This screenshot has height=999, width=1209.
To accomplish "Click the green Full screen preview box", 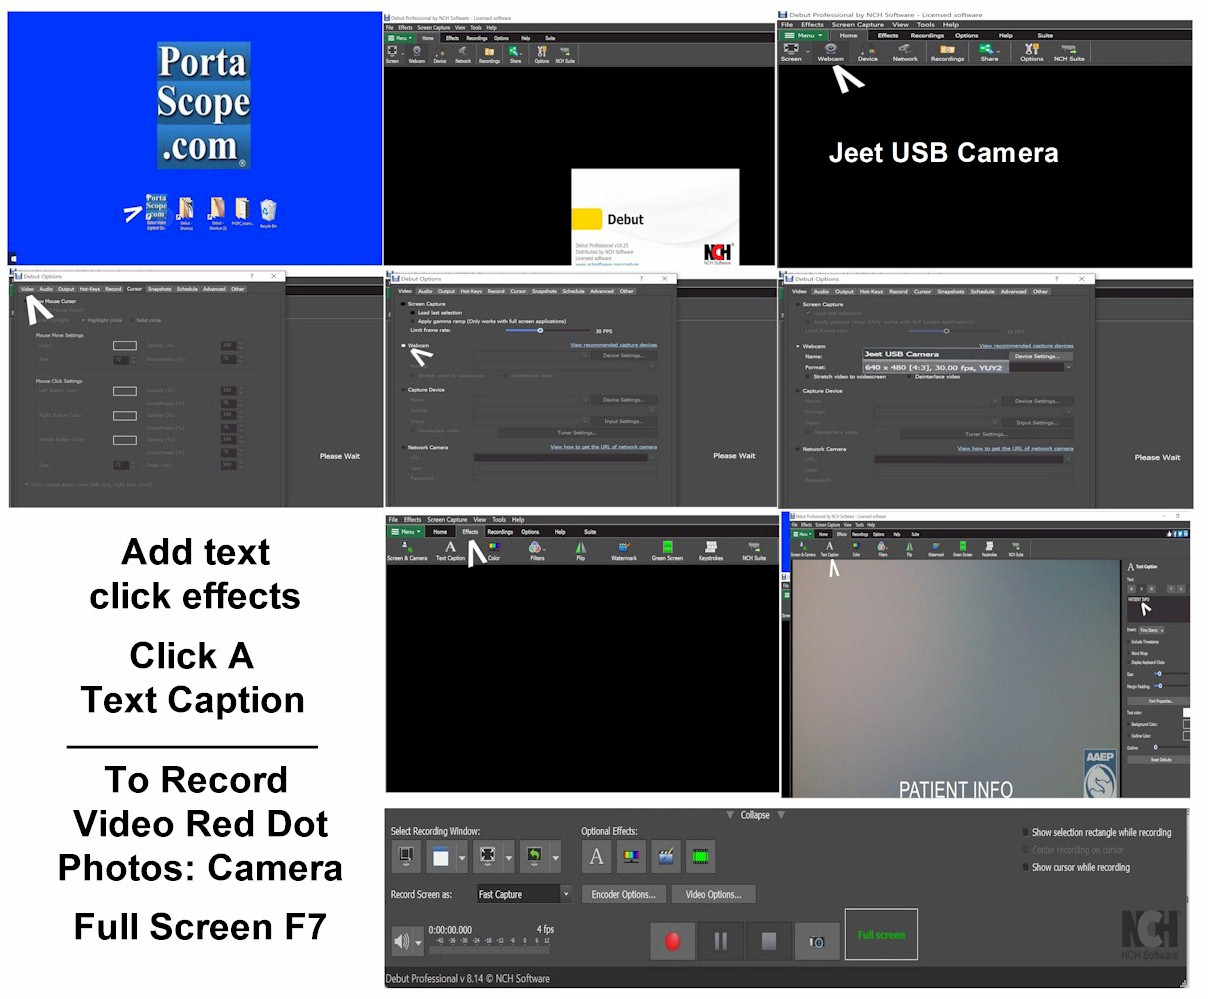I will [881, 935].
